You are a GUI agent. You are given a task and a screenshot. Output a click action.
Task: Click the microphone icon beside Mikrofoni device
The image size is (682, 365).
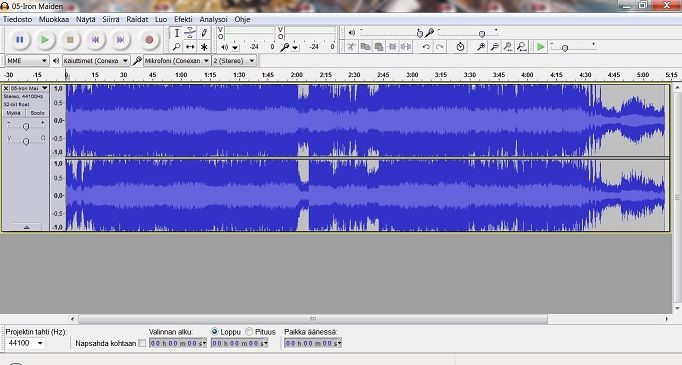137,60
